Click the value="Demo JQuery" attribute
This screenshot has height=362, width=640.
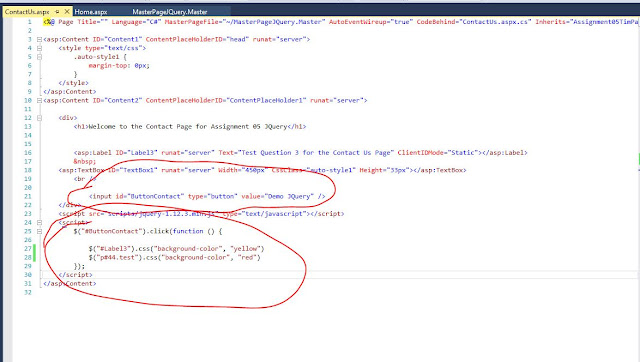point(278,196)
